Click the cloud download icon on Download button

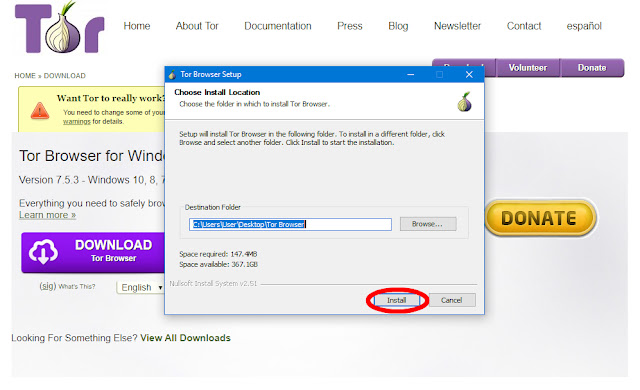(43, 252)
